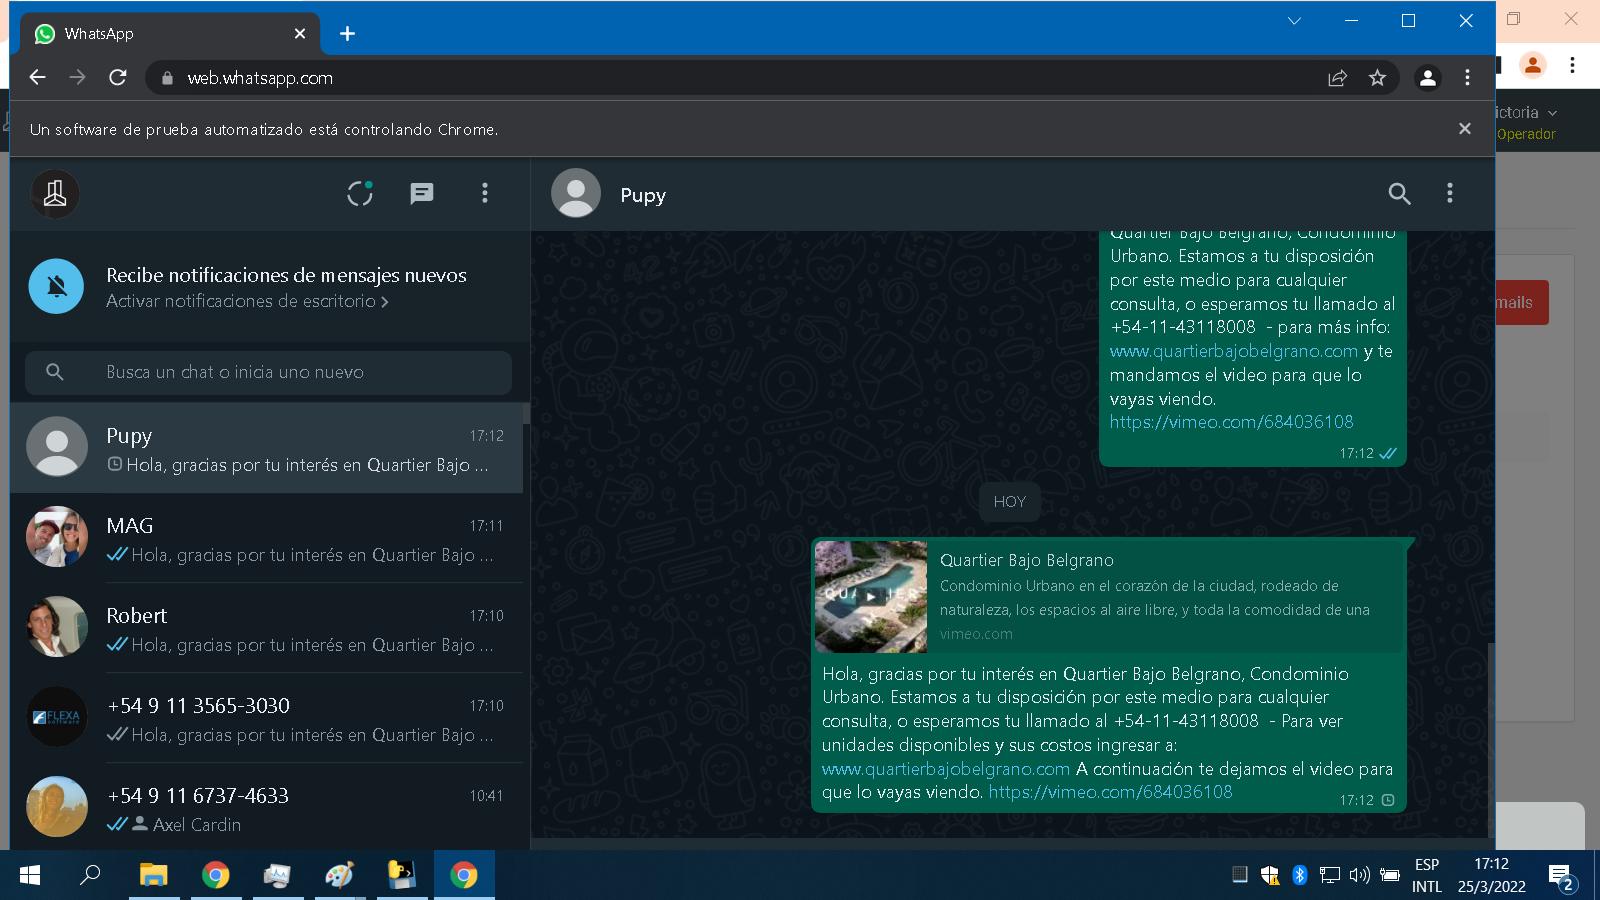This screenshot has height=900, width=1600.
Task: Open Windows Start menu
Action: point(30,875)
